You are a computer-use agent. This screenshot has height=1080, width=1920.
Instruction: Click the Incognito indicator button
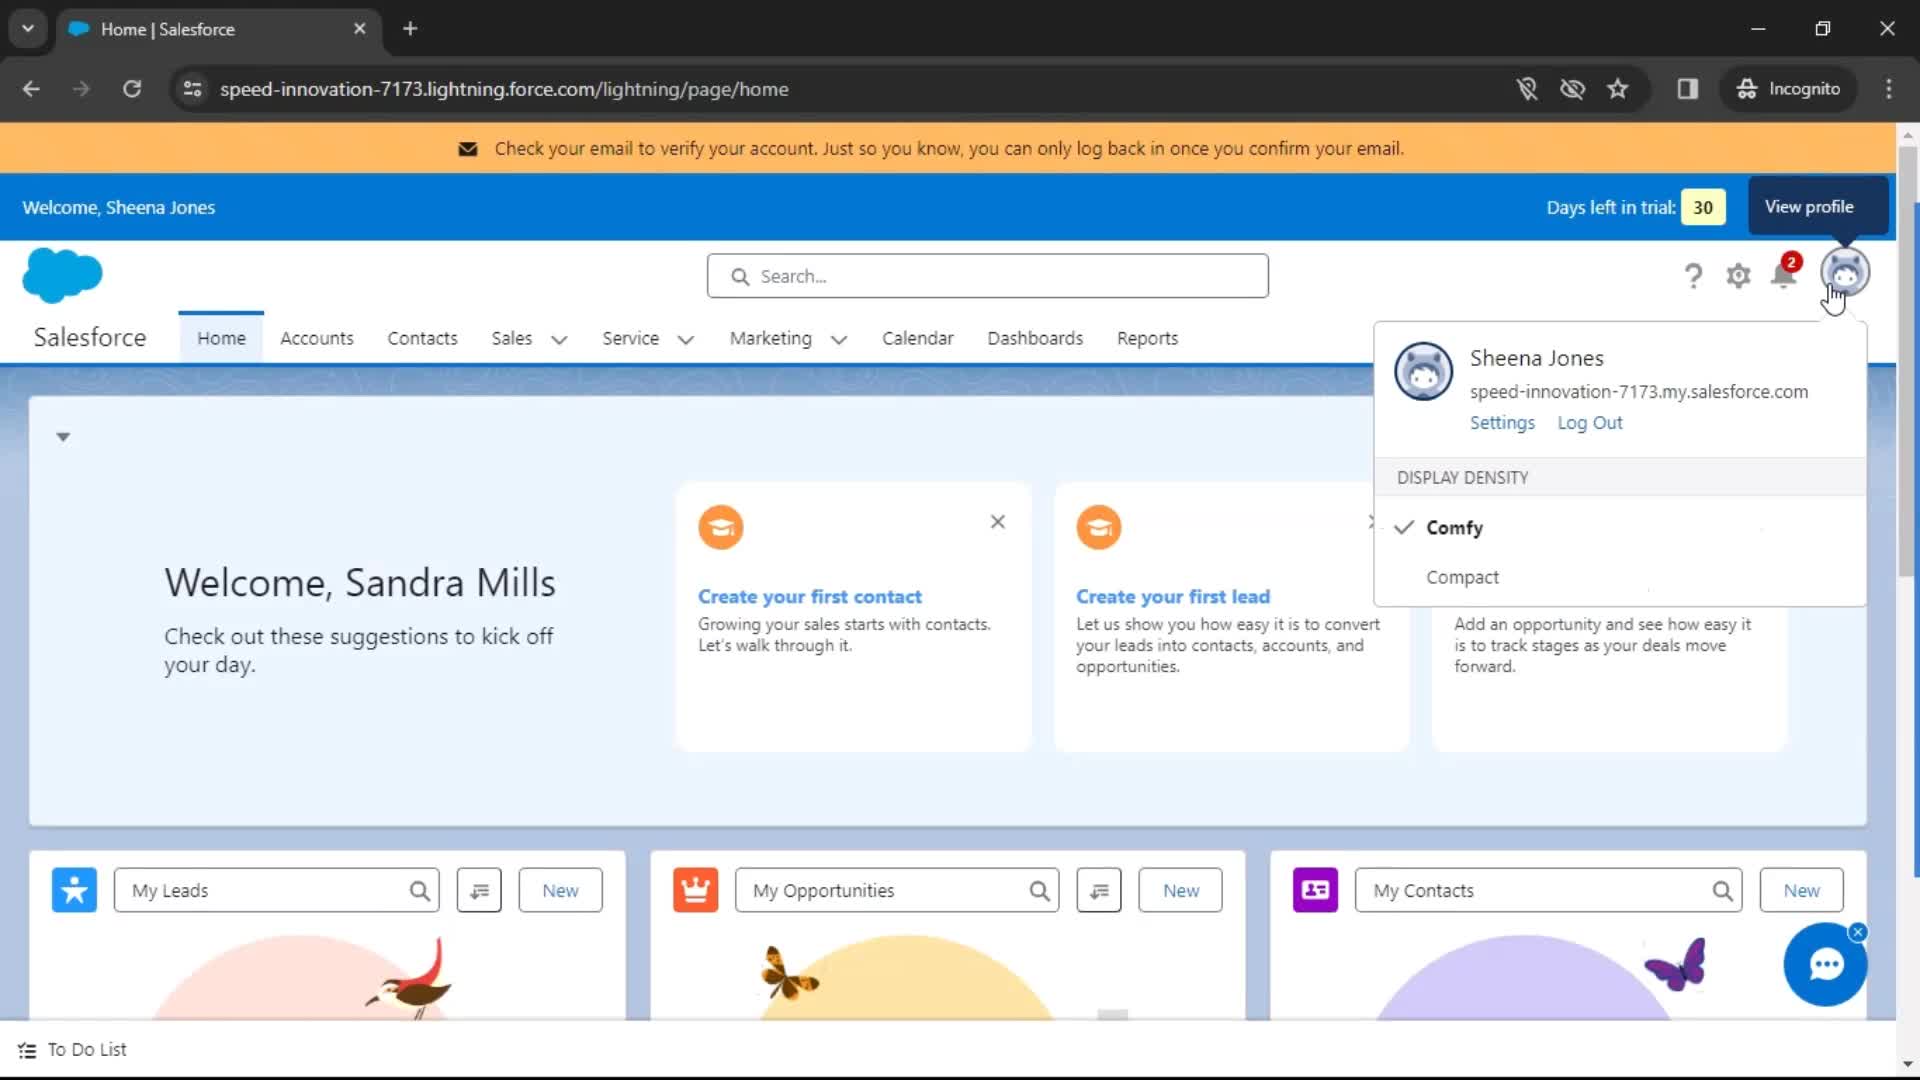point(1789,89)
